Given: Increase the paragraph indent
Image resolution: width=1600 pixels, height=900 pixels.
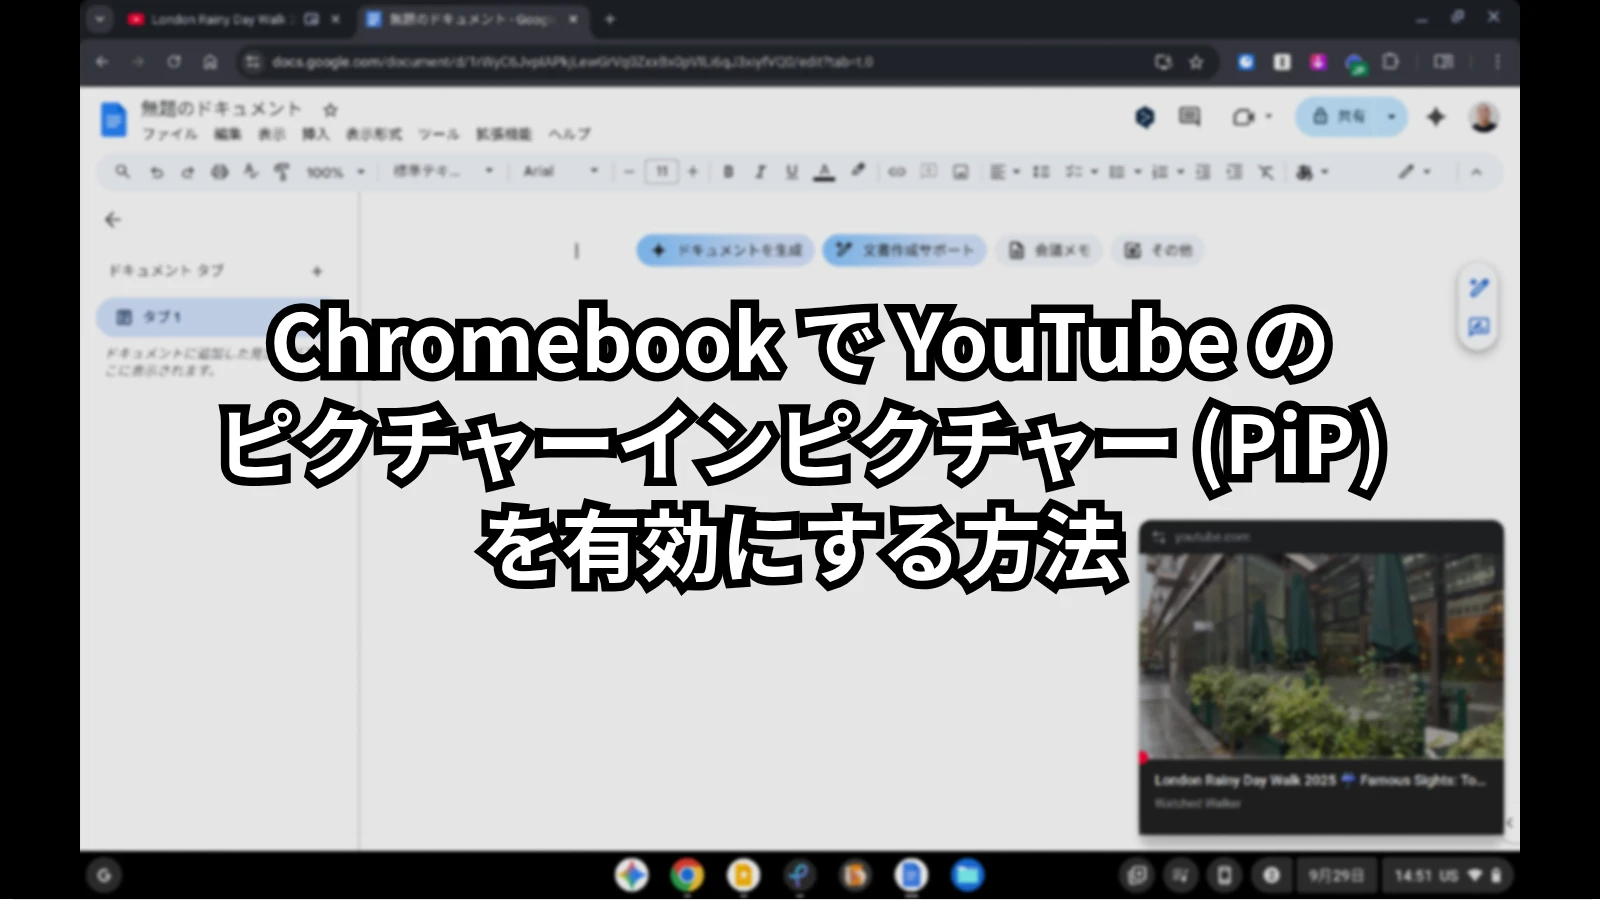Looking at the screenshot, I should click(1235, 172).
